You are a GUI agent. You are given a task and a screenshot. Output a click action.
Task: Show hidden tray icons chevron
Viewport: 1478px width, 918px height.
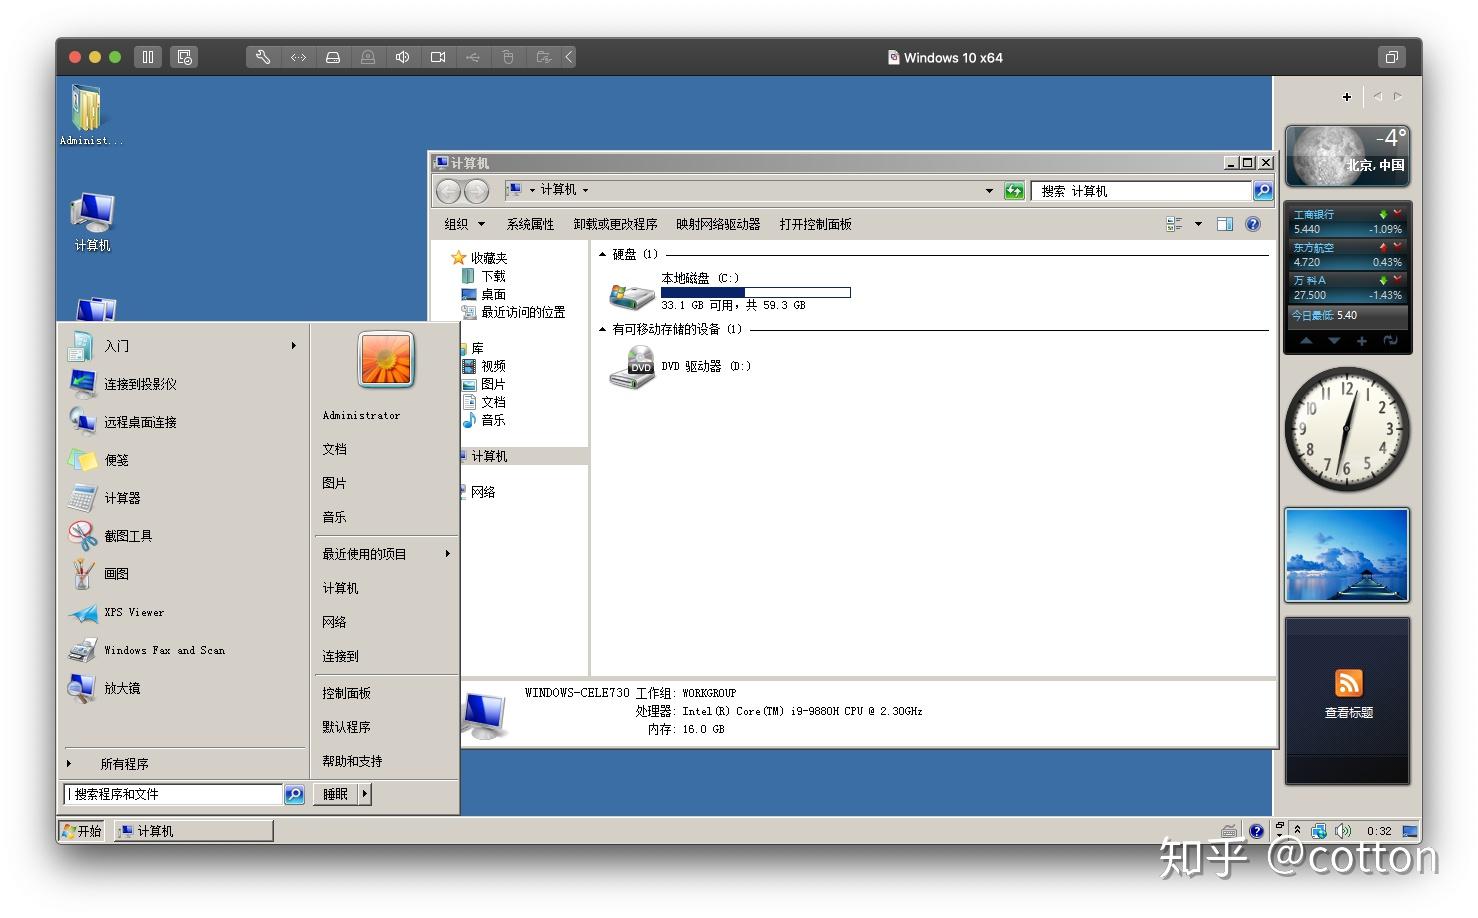1297,830
